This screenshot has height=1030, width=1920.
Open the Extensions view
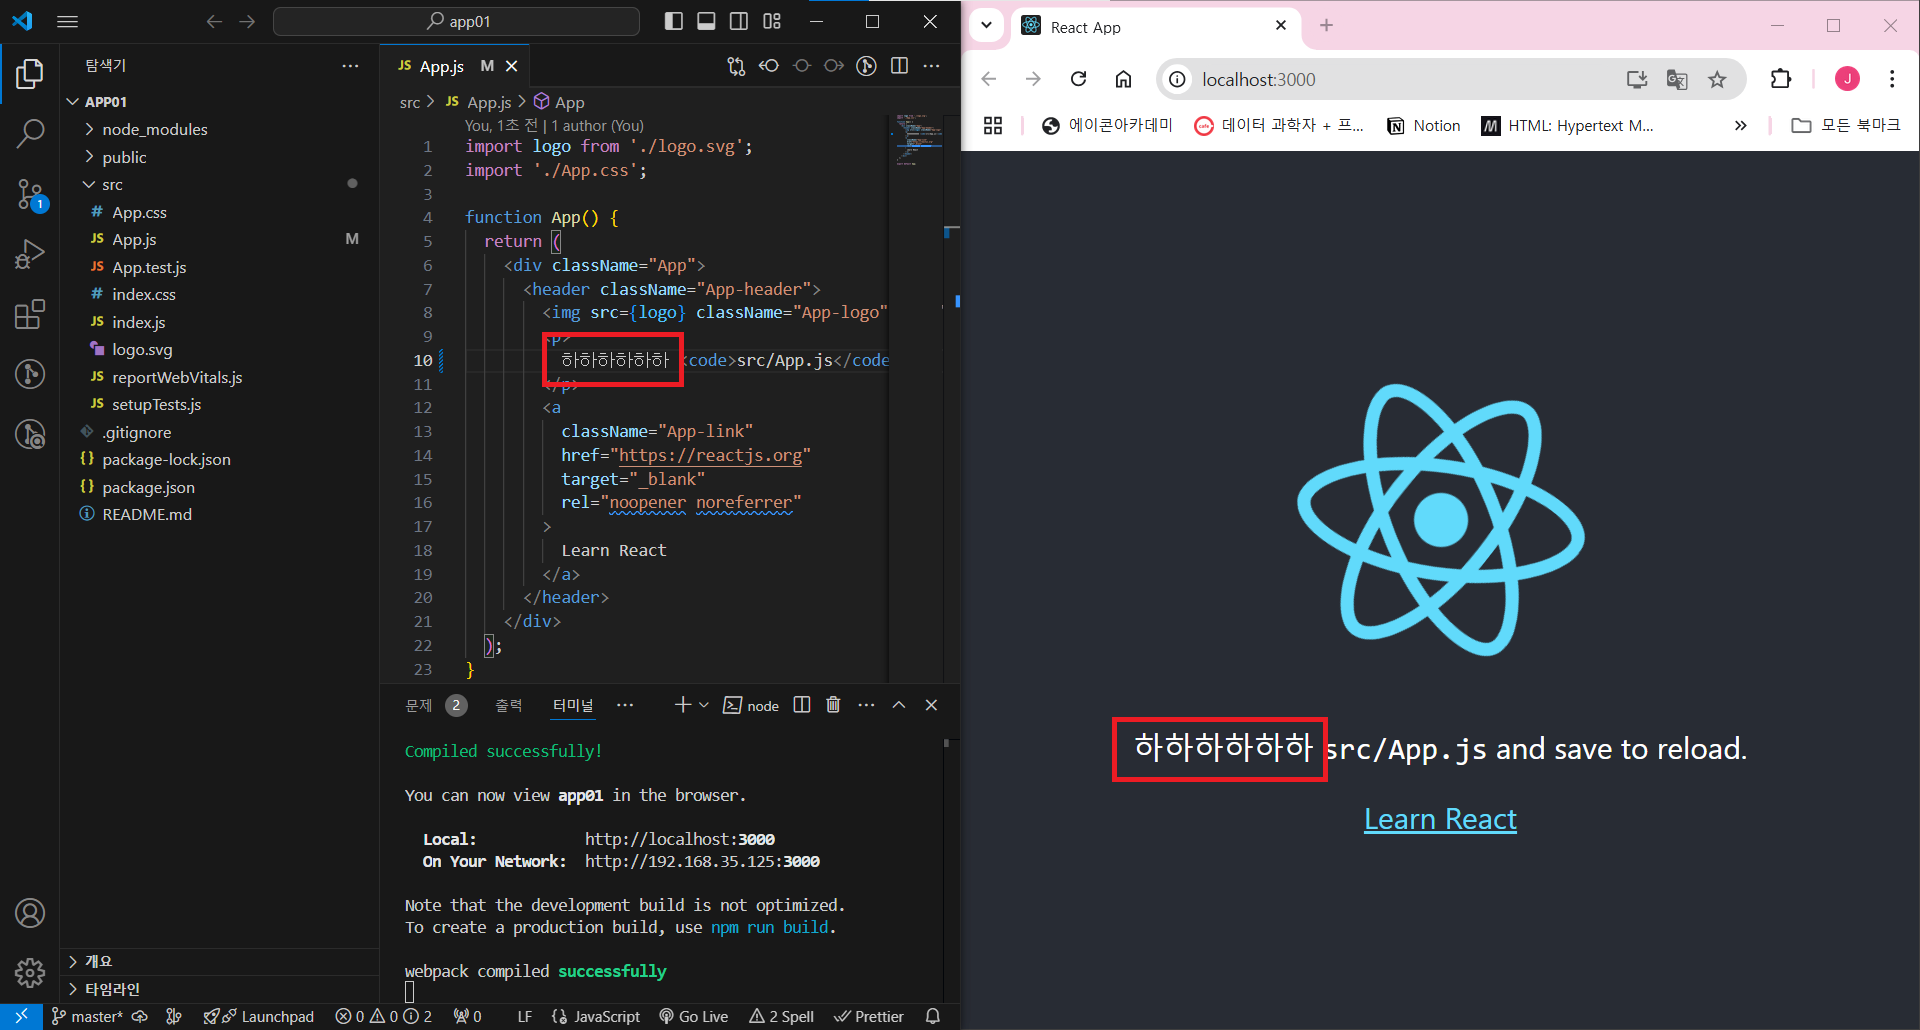30,314
